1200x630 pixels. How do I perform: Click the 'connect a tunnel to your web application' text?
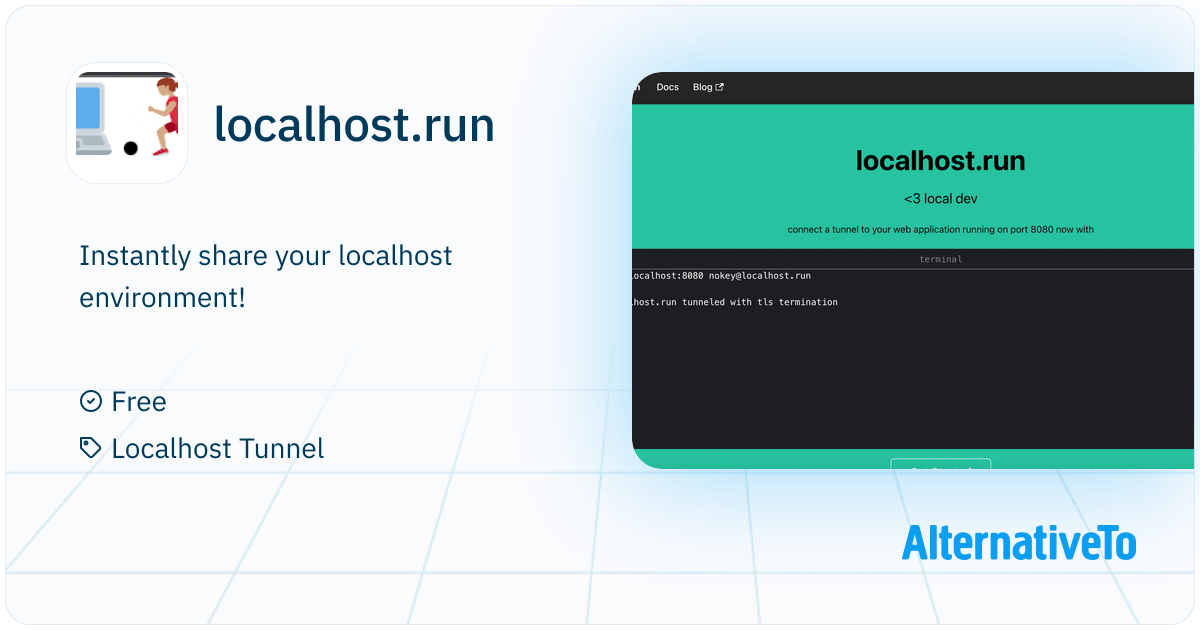tap(941, 229)
